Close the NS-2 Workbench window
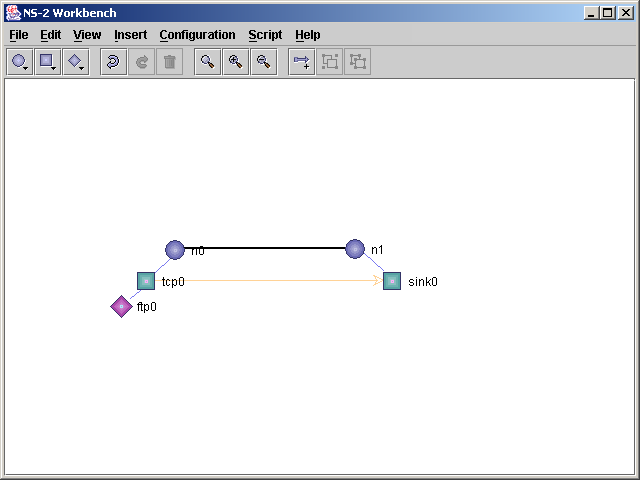Image resolution: width=640 pixels, height=480 pixels. [626, 13]
